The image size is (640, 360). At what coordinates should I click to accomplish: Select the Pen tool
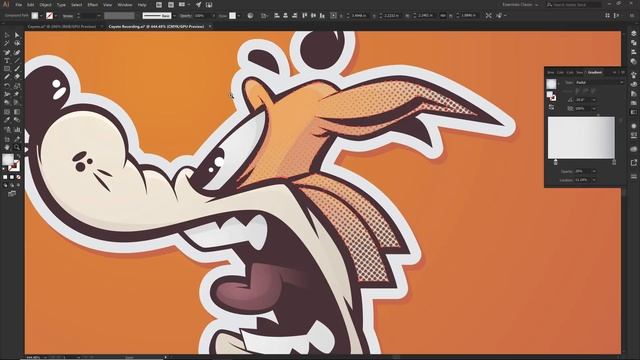pos(7,52)
